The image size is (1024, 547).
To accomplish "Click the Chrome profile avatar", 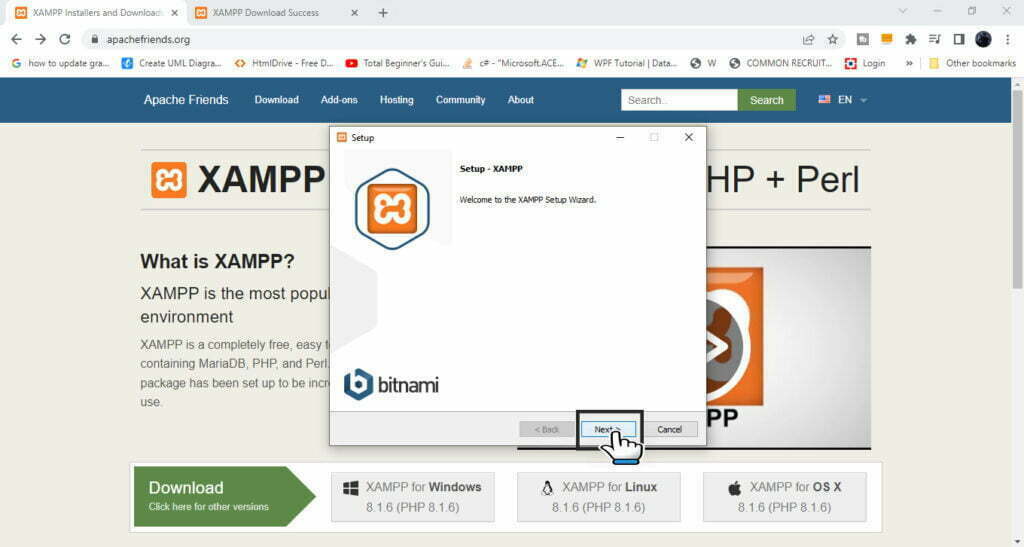I will coord(983,40).
